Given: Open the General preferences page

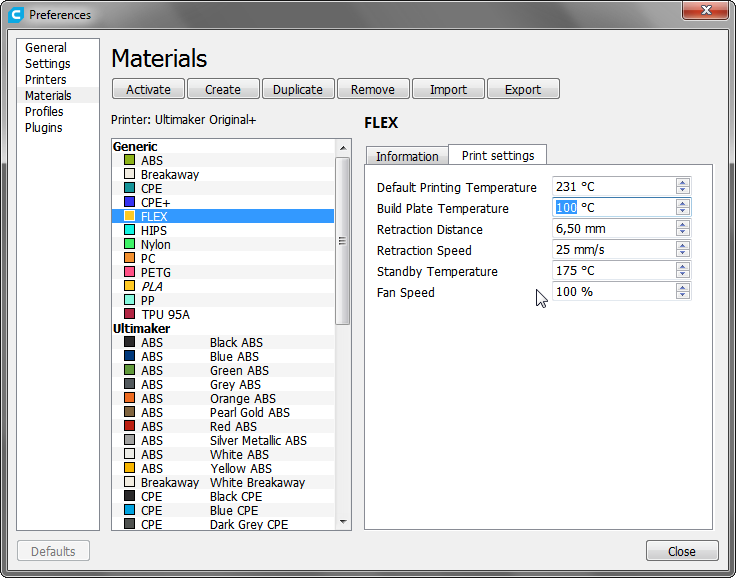Looking at the screenshot, I should coord(58,47).
